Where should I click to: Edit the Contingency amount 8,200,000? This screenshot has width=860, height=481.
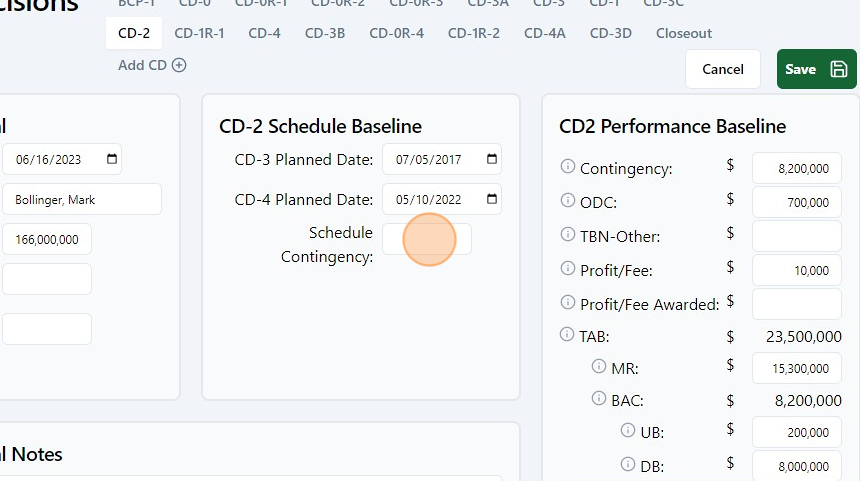tap(796, 168)
